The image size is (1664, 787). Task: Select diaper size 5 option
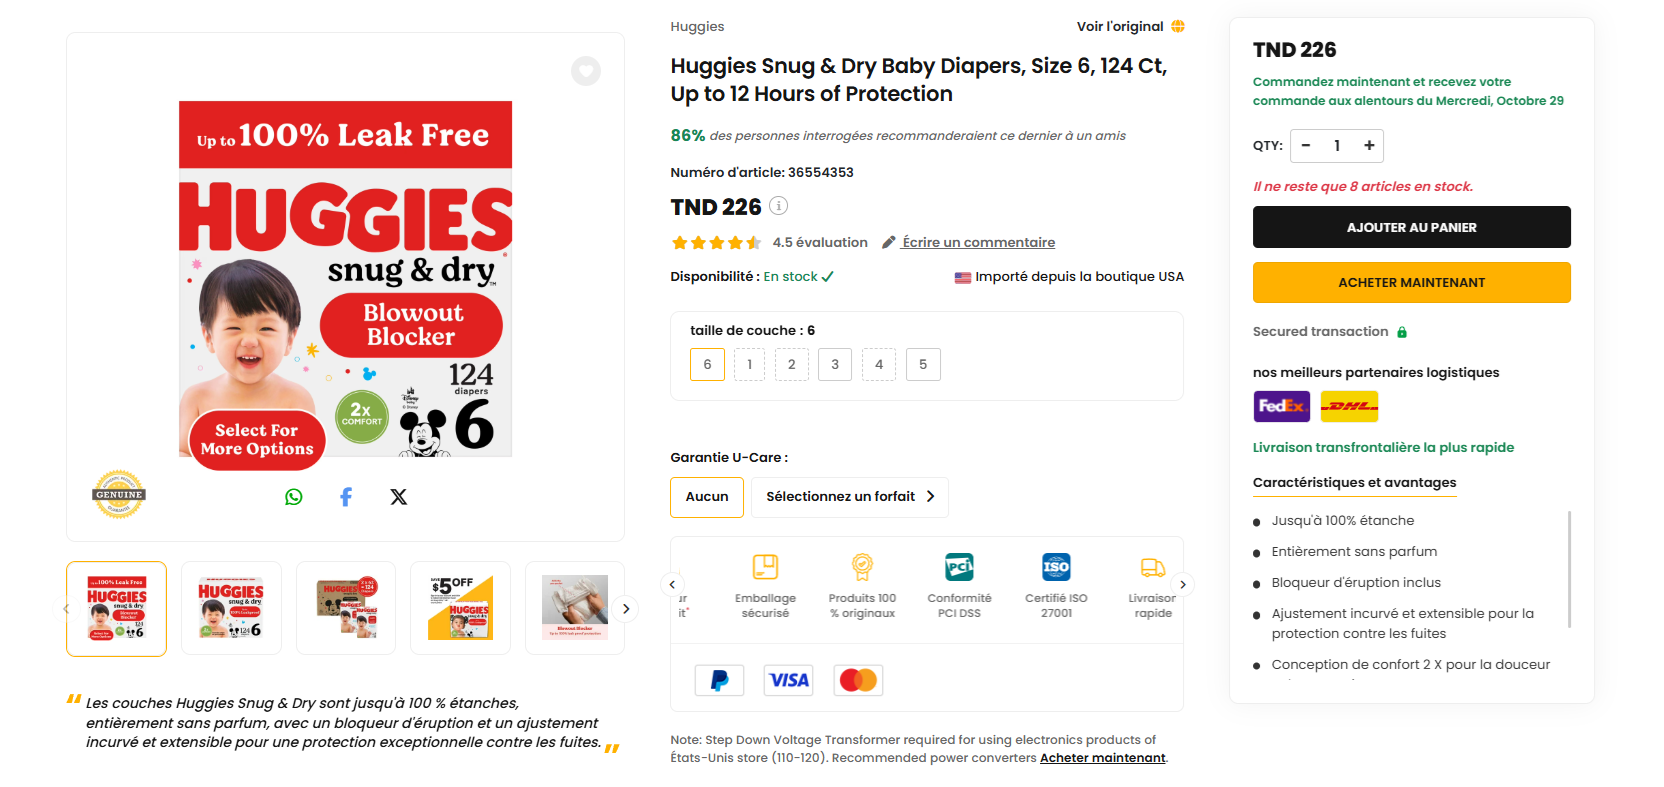(x=923, y=365)
